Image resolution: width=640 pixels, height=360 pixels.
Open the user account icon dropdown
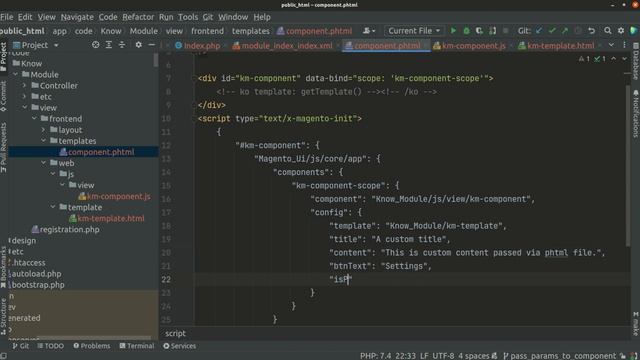[369, 31]
